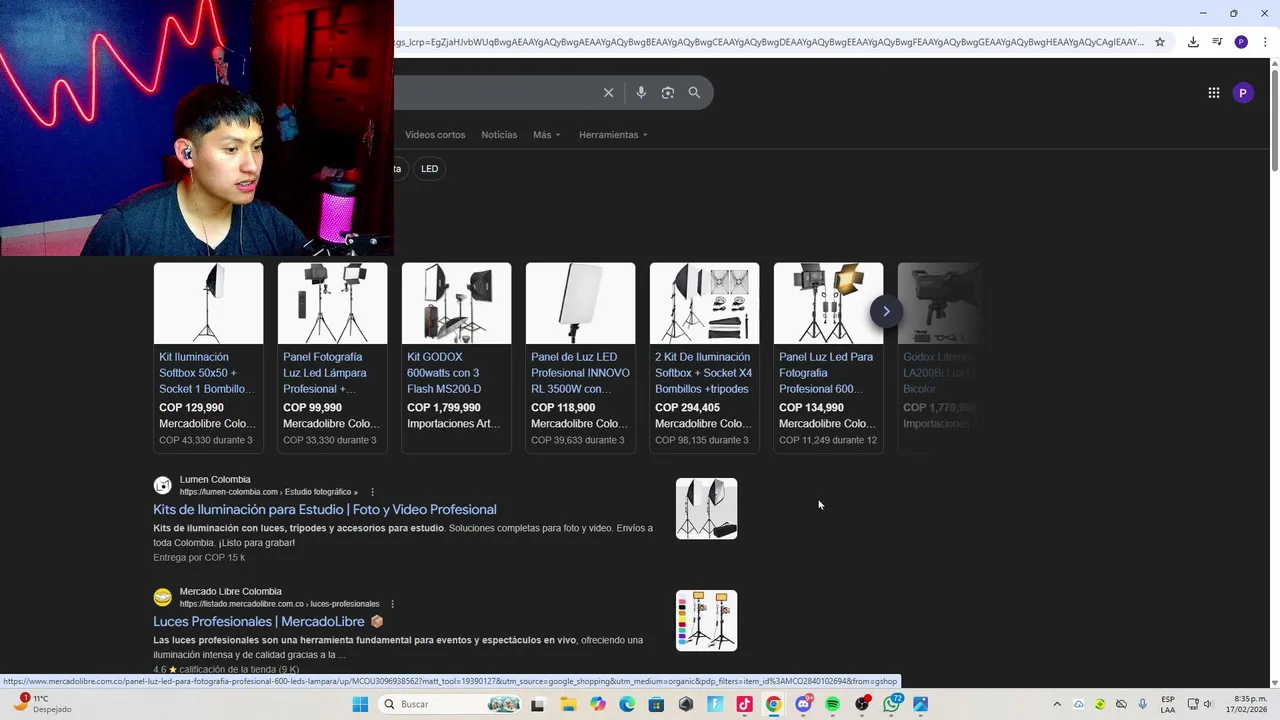Image resolution: width=1280 pixels, height=720 pixels.
Task: Switch to Videos cortos tab
Action: (435, 135)
